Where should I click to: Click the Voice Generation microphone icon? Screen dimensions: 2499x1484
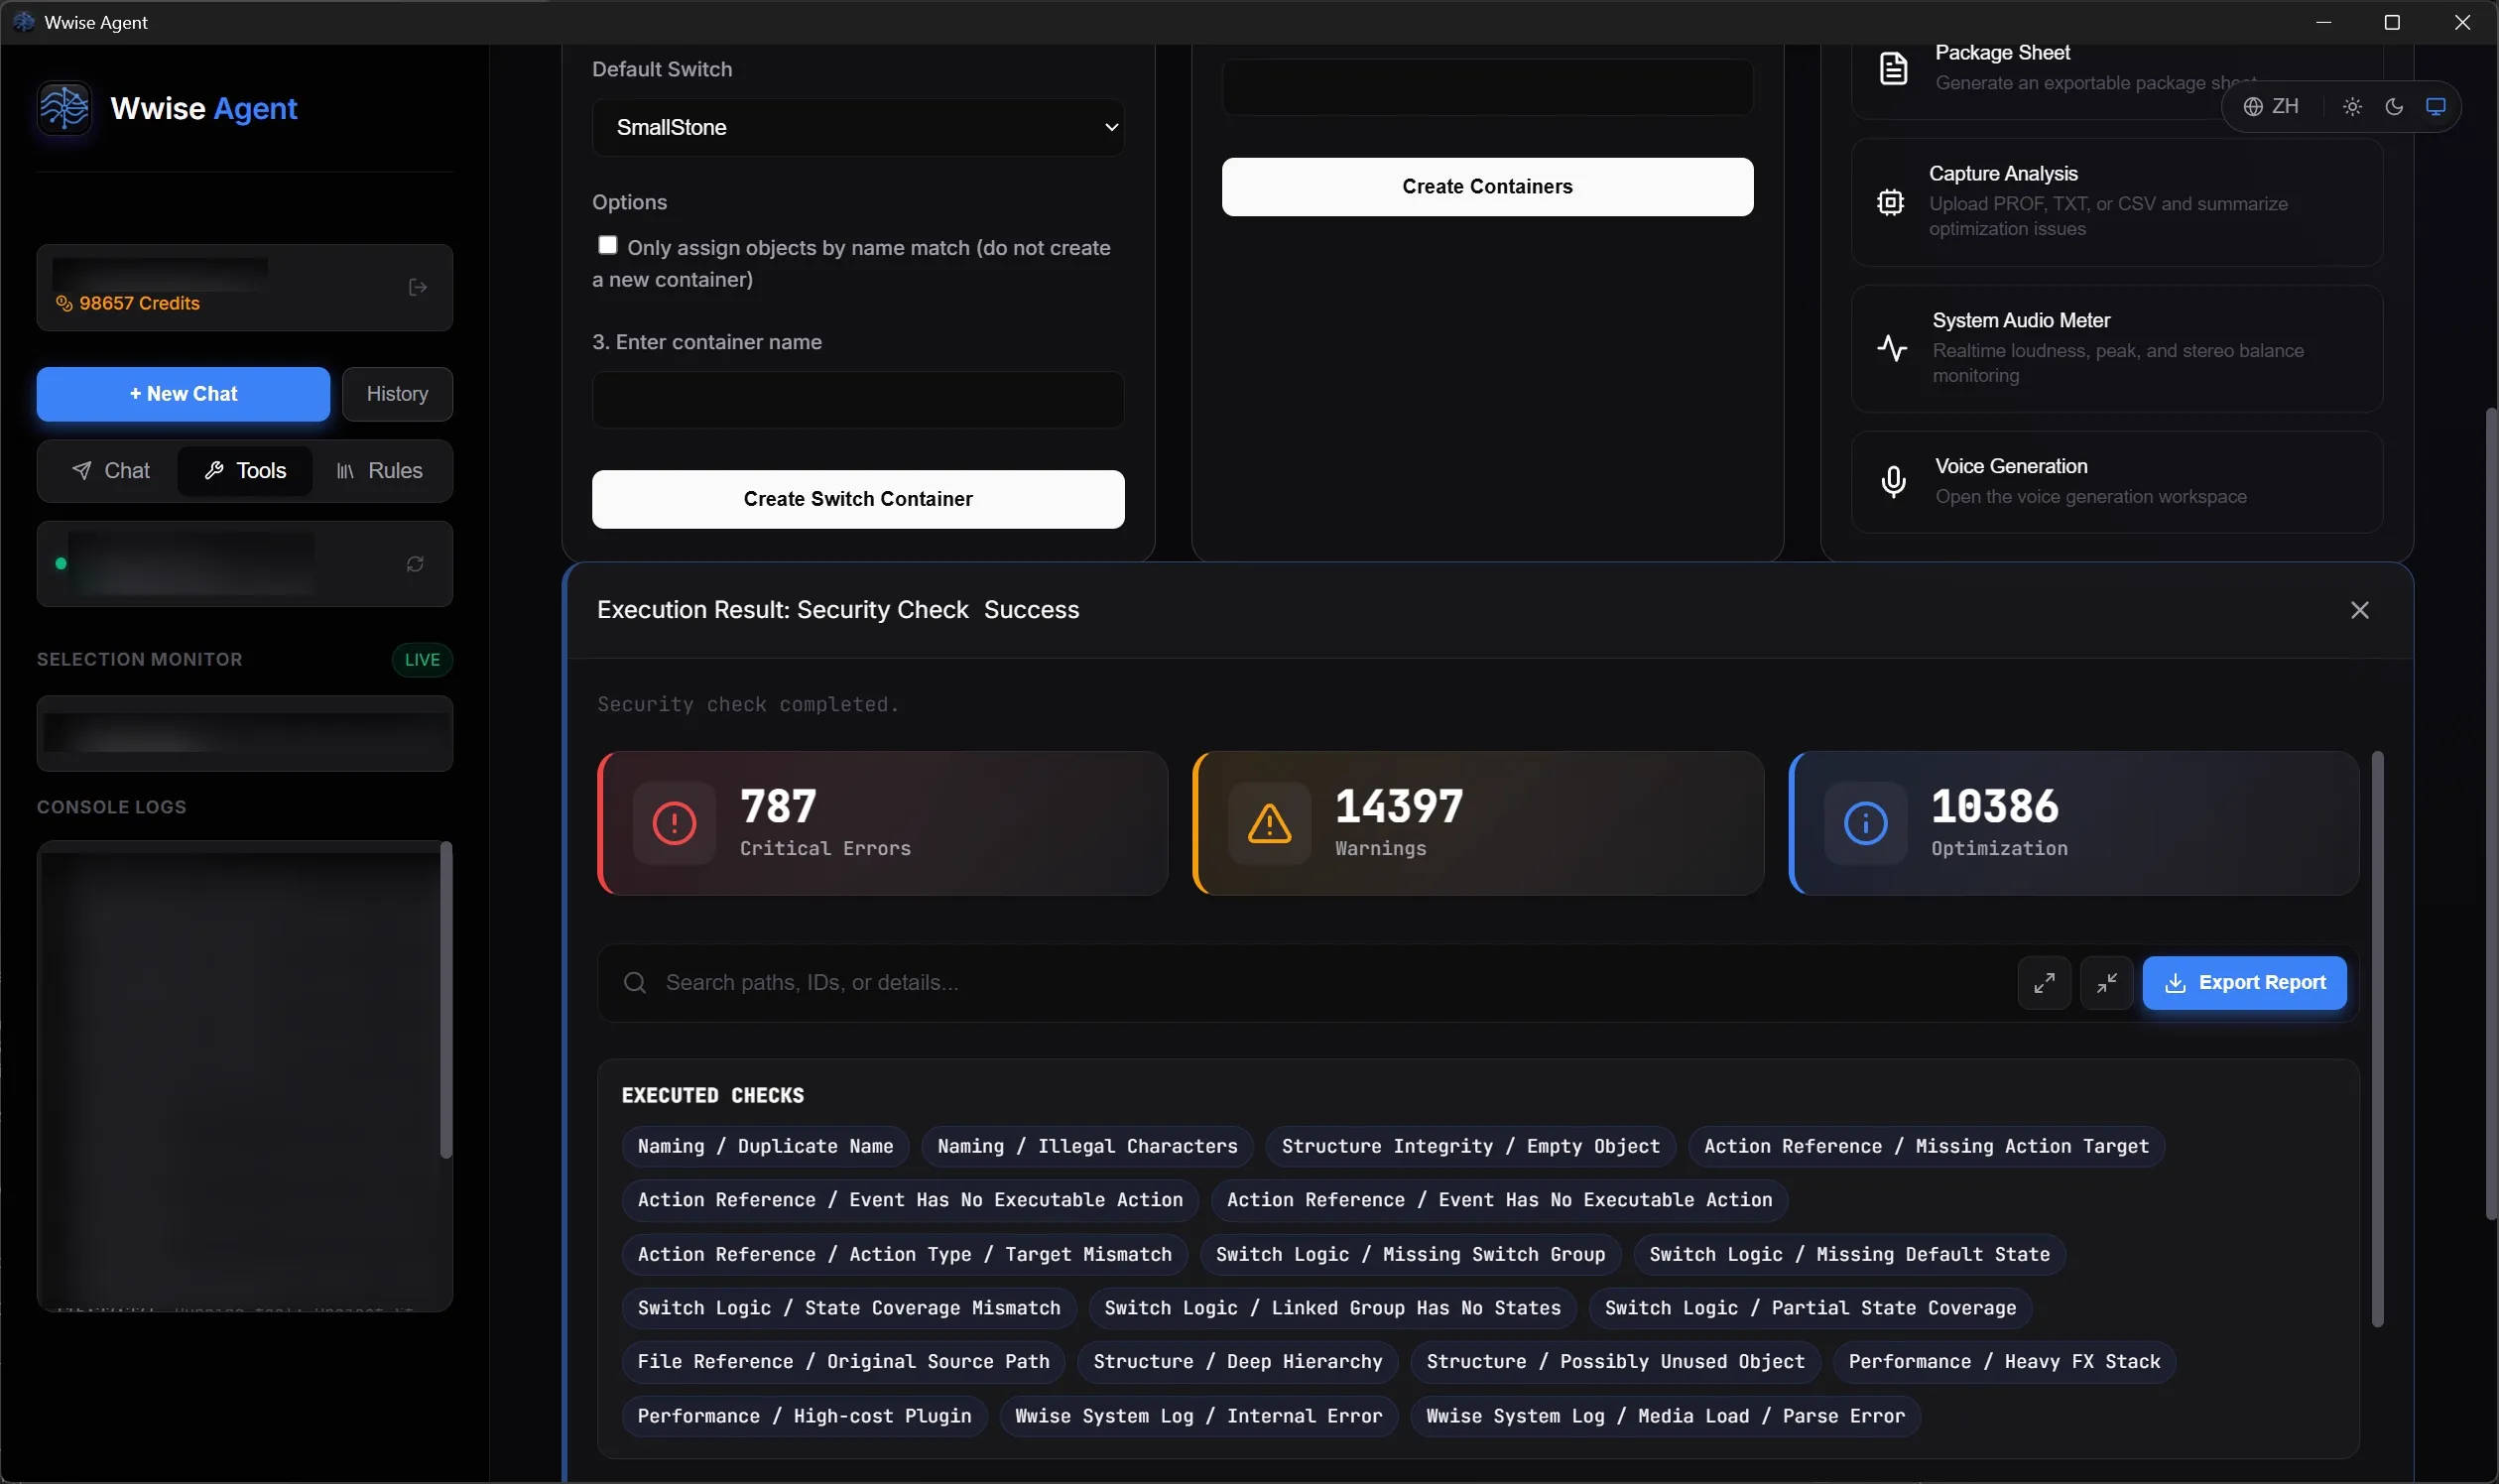click(x=1893, y=482)
